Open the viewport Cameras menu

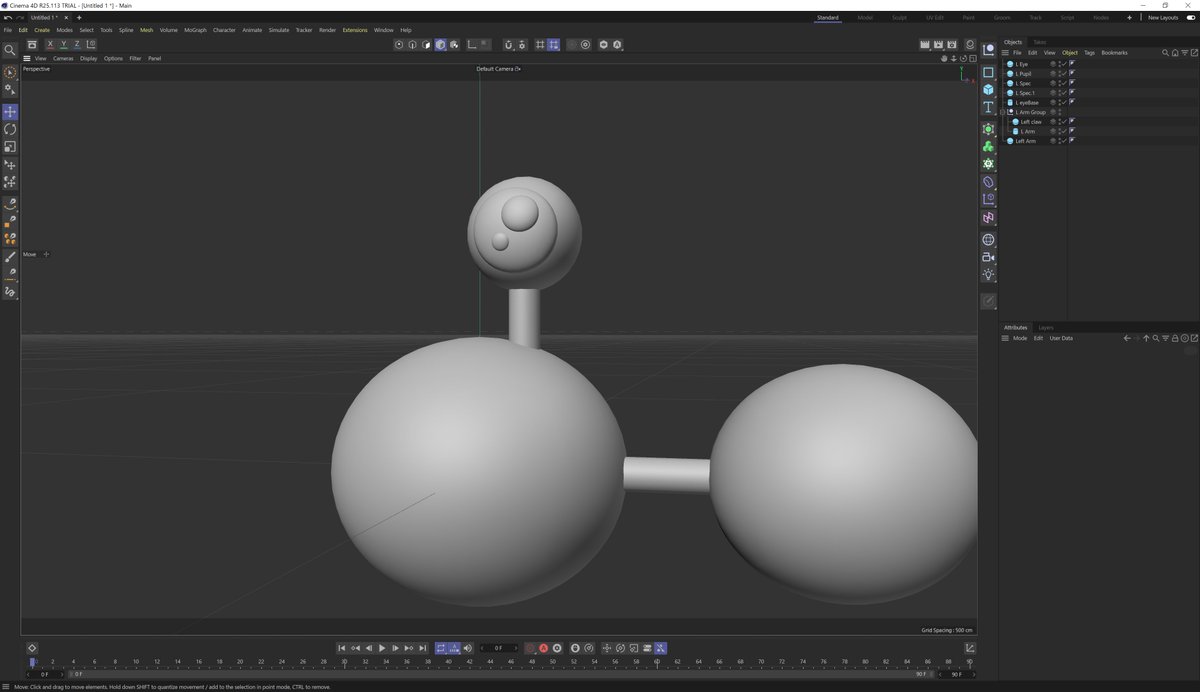tap(63, 58)
